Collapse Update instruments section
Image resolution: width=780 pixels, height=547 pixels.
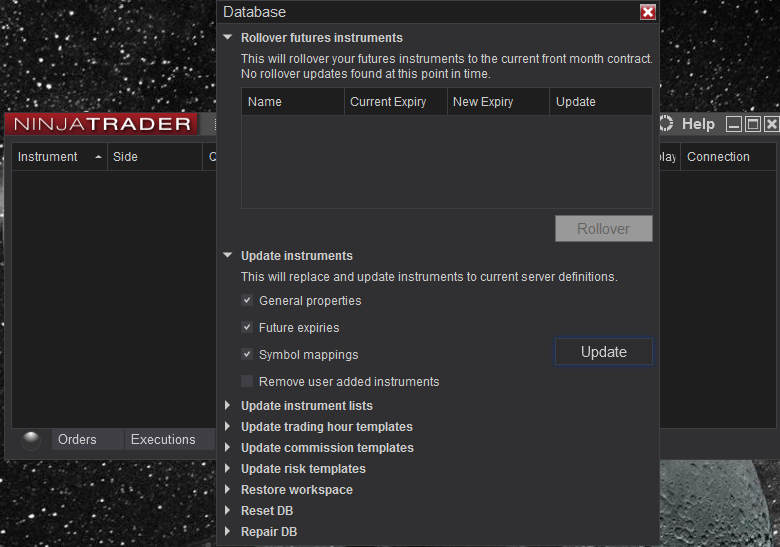tap(228, 255)
